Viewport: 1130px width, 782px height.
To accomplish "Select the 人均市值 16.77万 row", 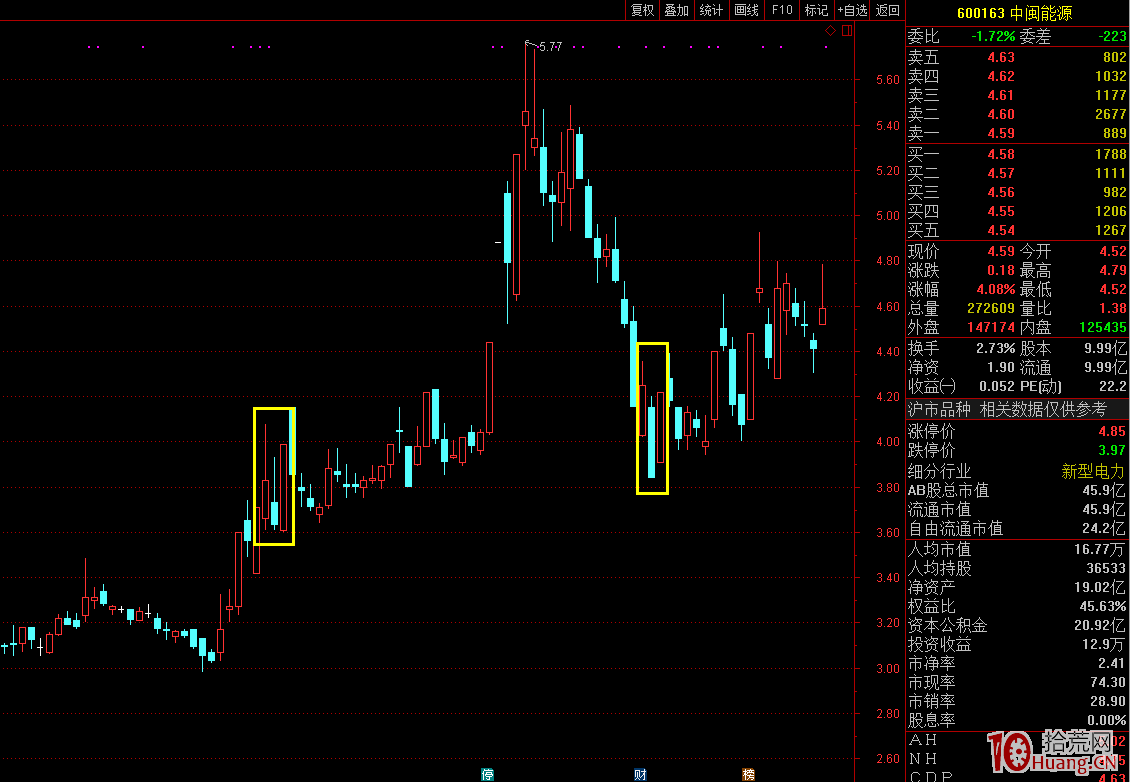I will click(x=1017, y=550).
